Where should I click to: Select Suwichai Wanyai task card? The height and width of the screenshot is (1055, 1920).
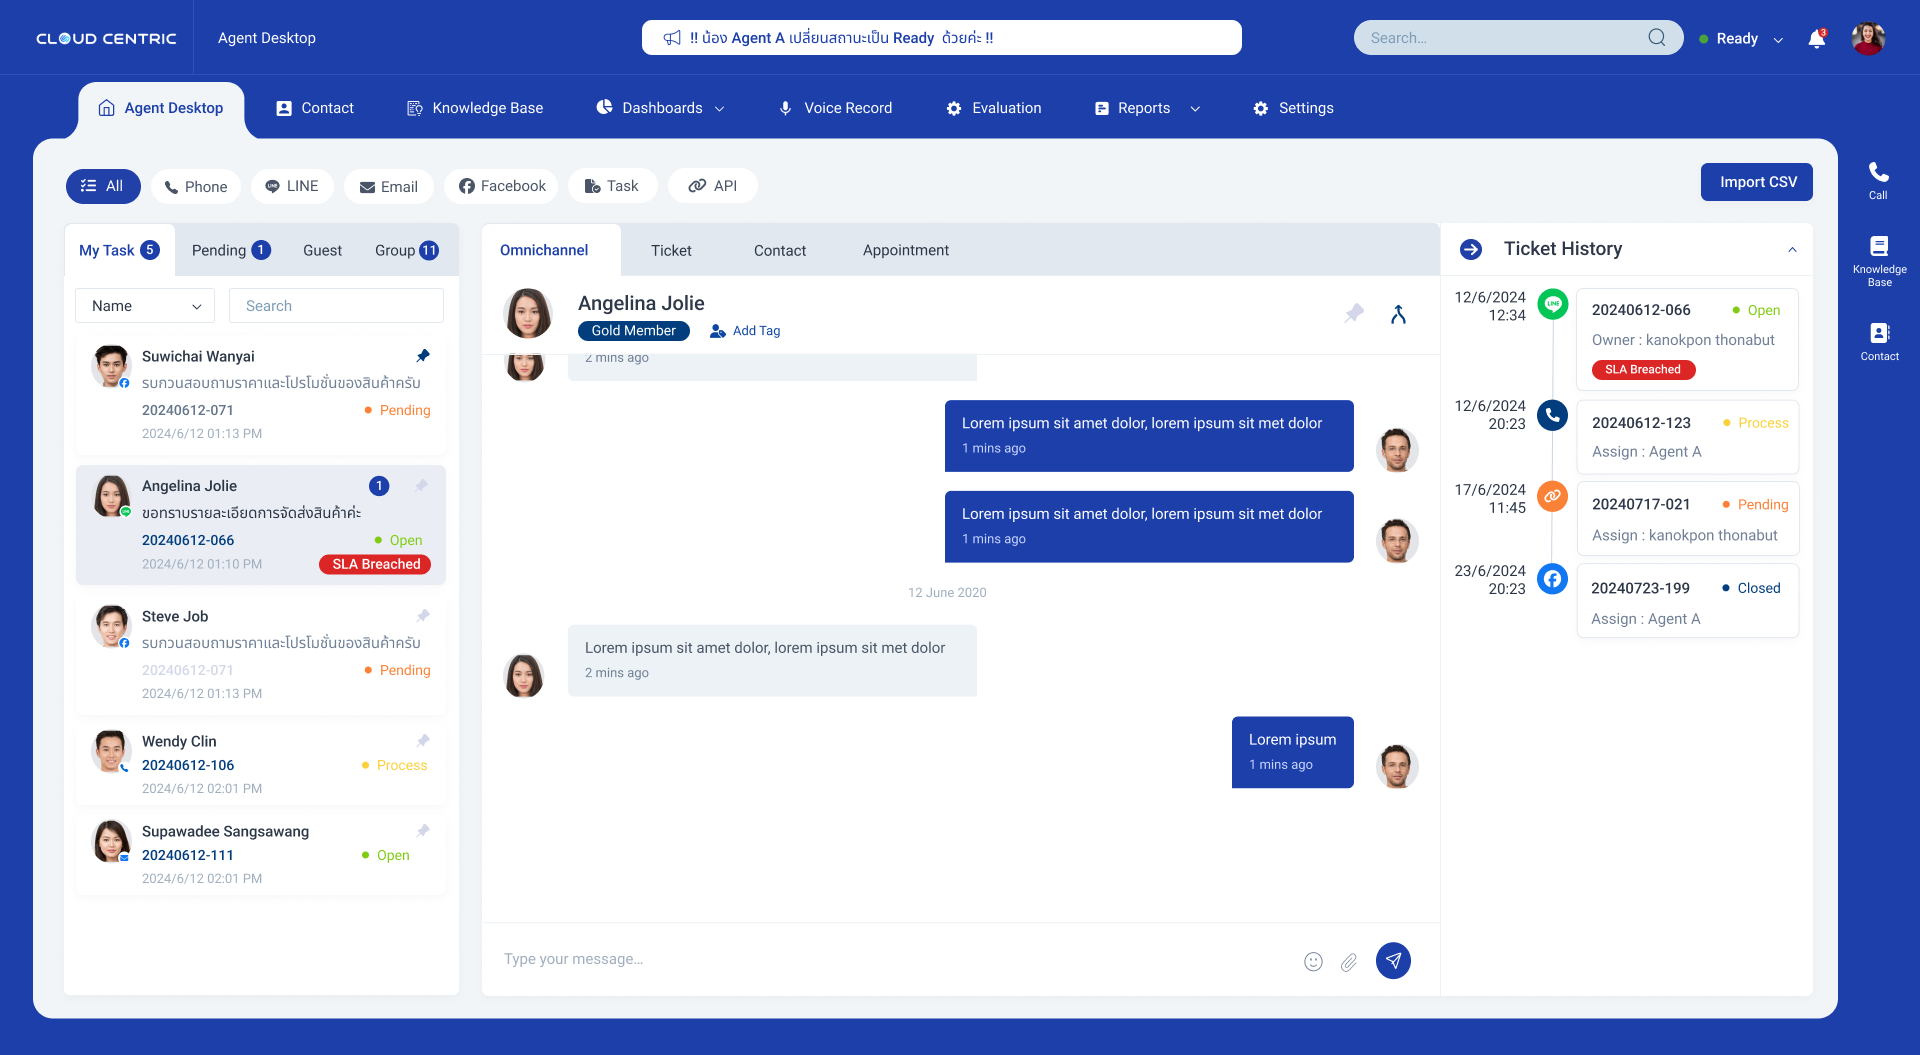(261, 394)
